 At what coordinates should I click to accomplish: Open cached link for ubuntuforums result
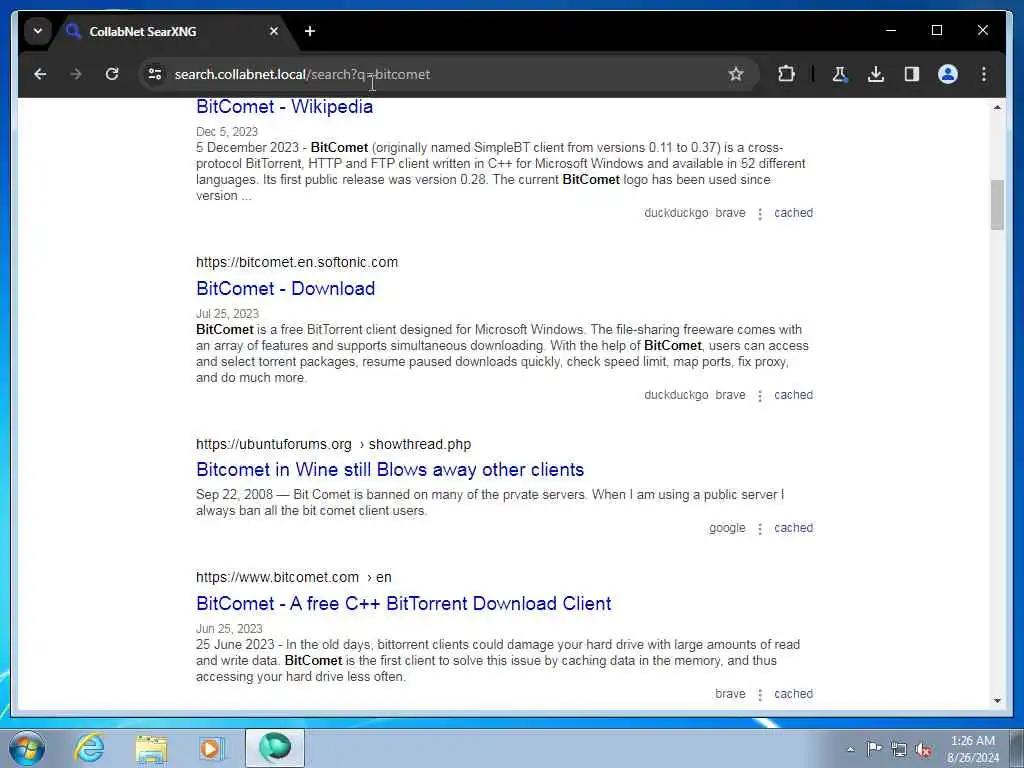(793, 528)
